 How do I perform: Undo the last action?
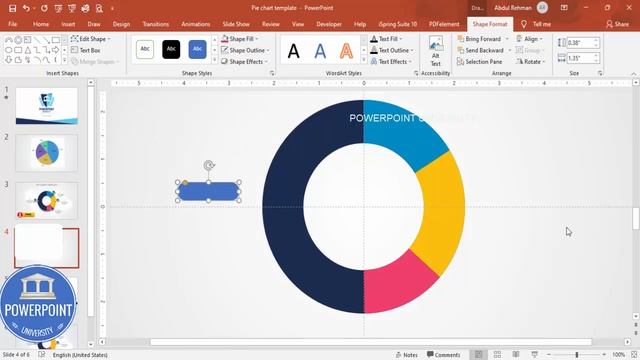pyautogui.click(x=26, y=8)
